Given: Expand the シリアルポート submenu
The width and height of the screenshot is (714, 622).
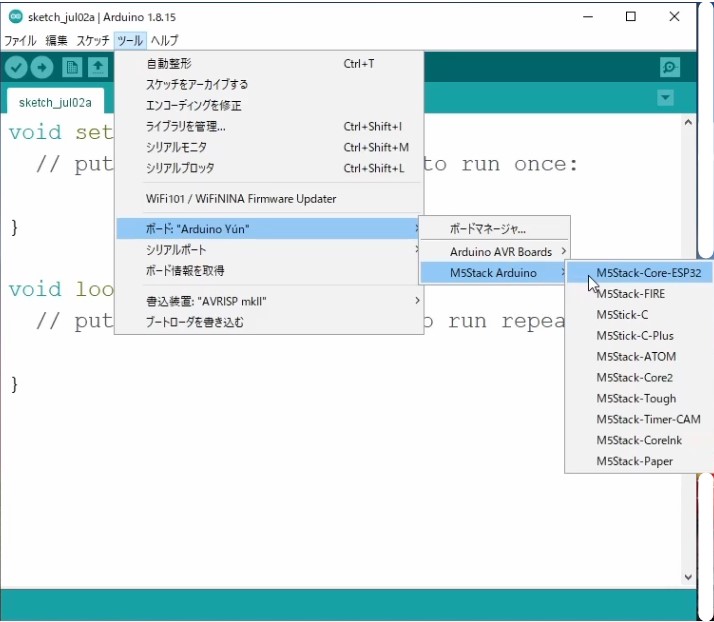Looking at the screenshot, I should tap(270, 250).
